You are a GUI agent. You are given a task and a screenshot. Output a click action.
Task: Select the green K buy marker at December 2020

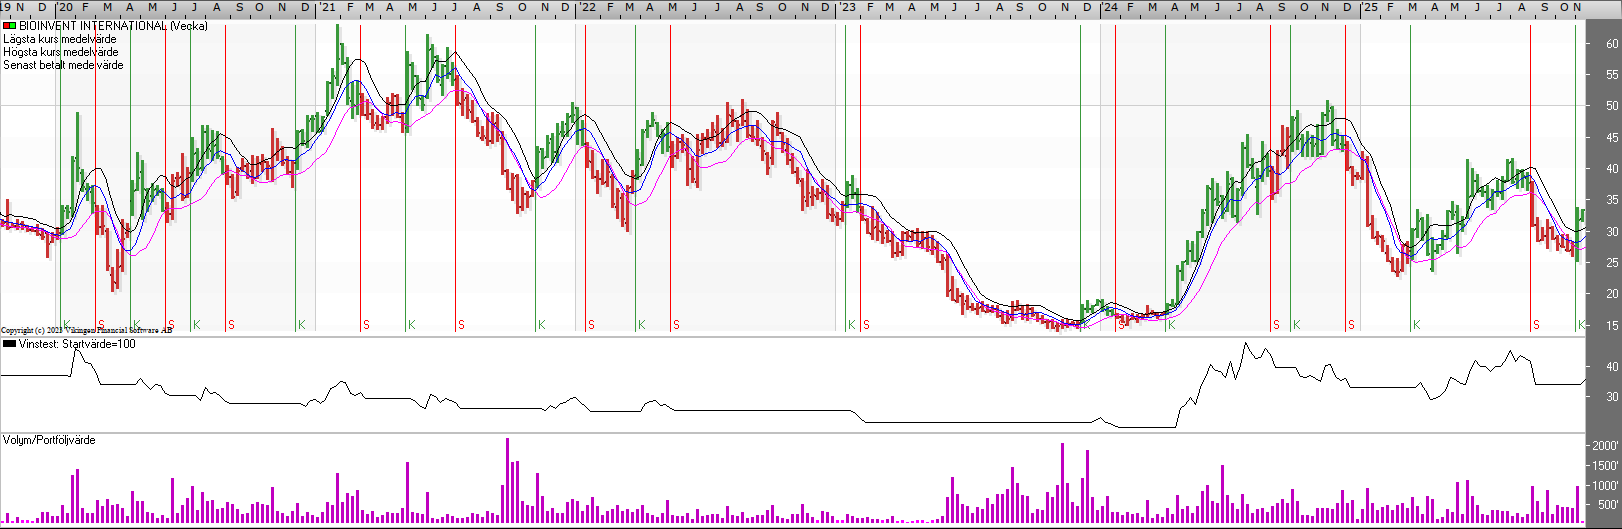(301, 325)
